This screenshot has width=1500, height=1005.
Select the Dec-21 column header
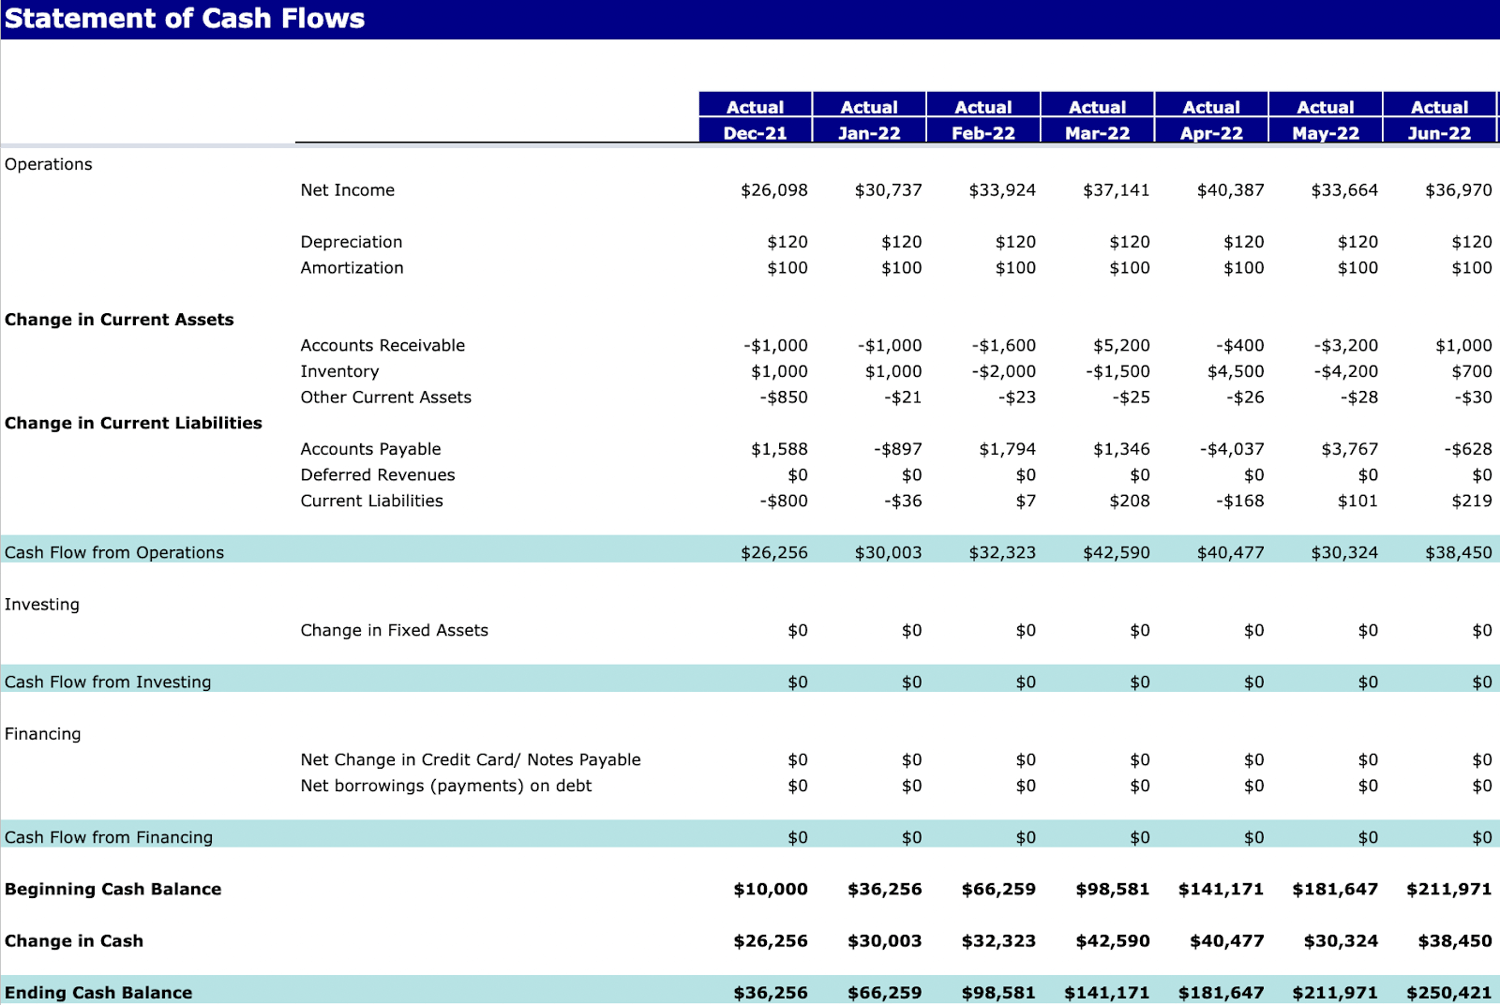point(756,131)
